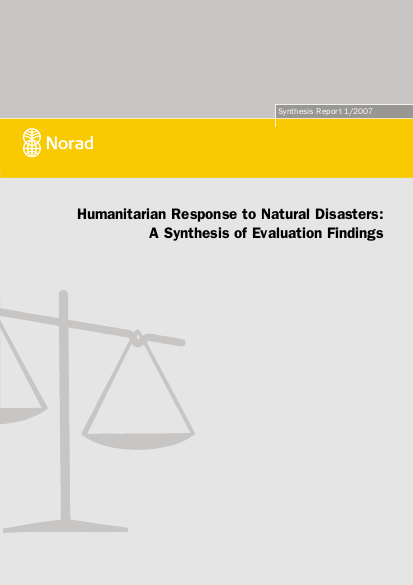Click the vertical post of the scales
Viewport: 413px width, 585px height.
[x=65, y=406]
